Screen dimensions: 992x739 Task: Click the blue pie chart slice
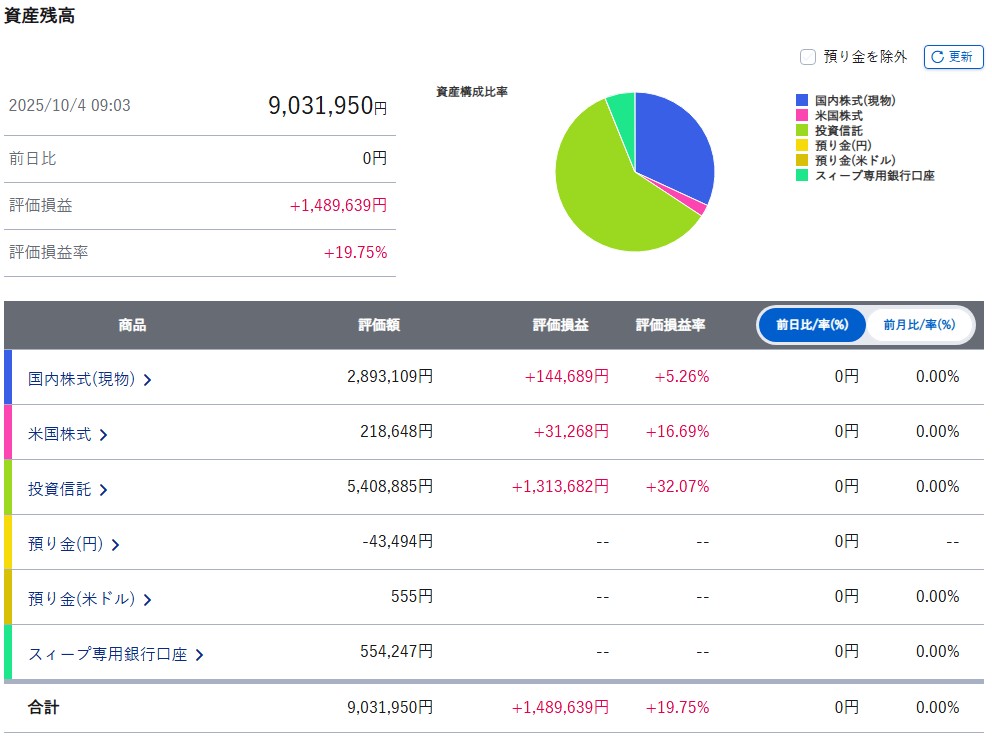[x=675, y=150]
